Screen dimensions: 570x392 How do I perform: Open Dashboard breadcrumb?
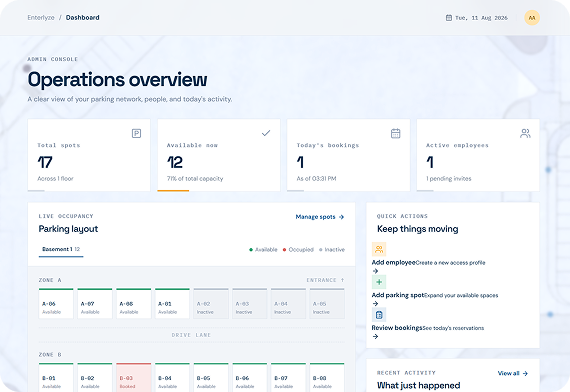tap(83, 17)
